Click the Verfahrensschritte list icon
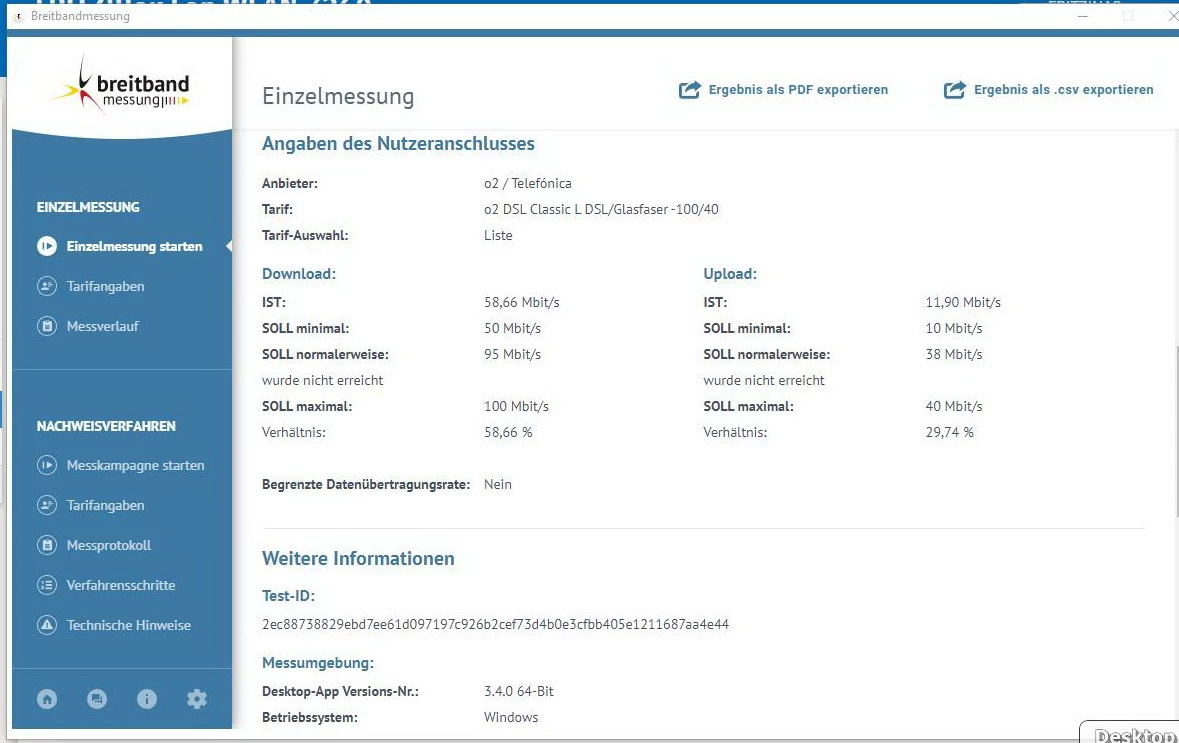 [x=47, y=585]
